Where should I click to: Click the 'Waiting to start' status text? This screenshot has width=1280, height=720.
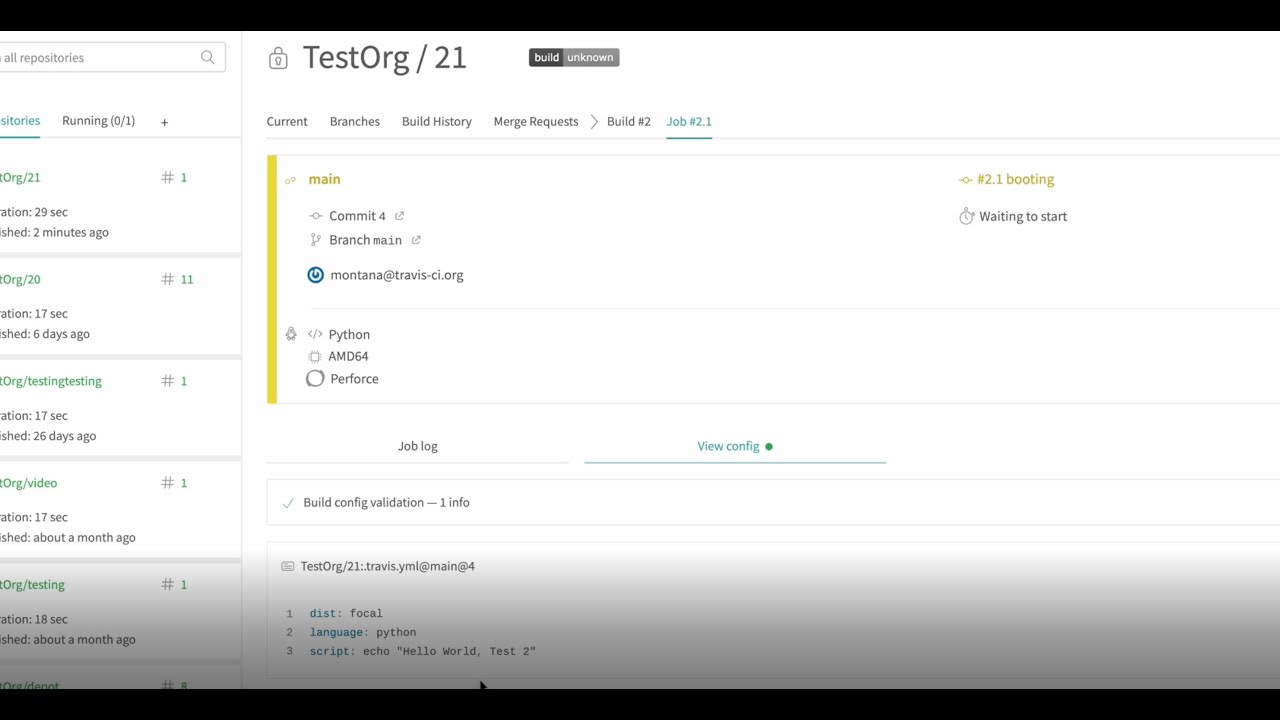pos(1023,216)
